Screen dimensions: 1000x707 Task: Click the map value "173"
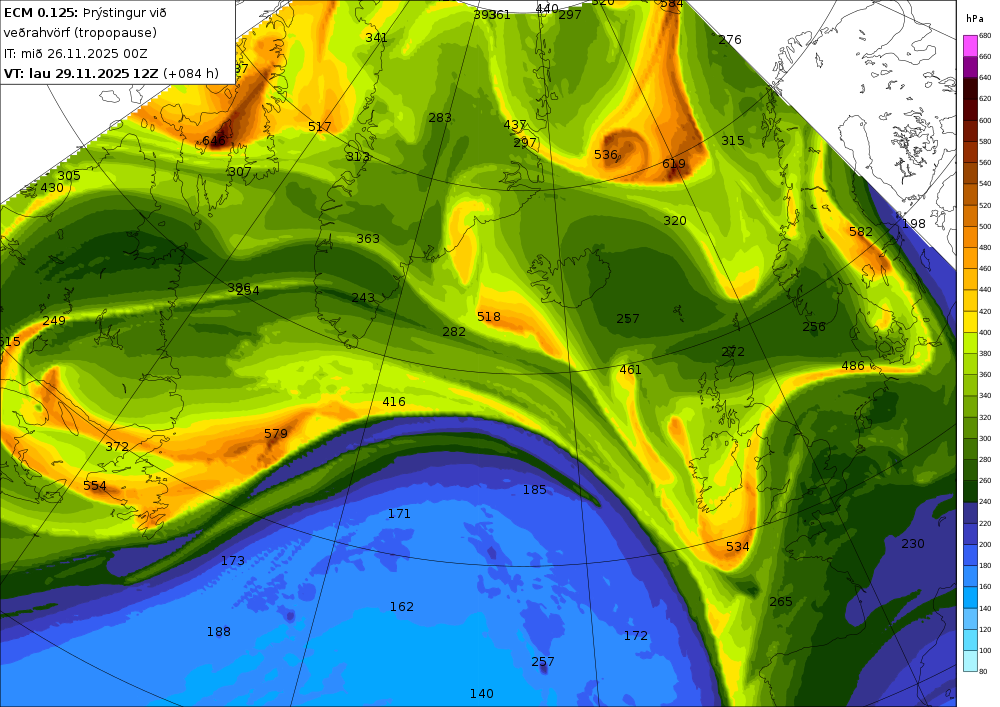pos(233,560)
